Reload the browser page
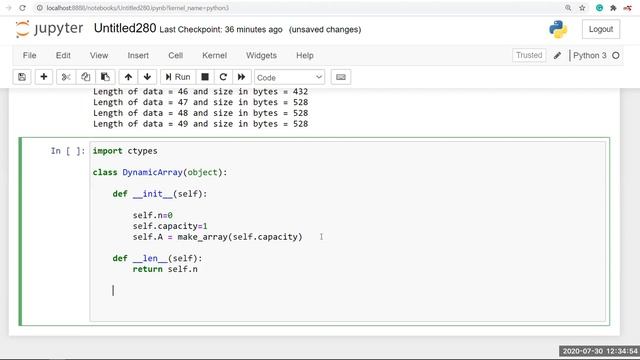This screenshot has height=360, width=640. [22, 8]
